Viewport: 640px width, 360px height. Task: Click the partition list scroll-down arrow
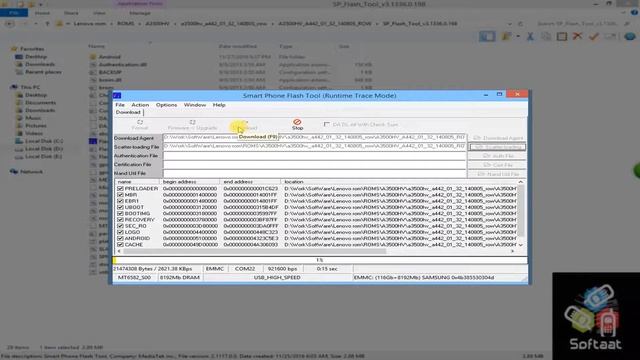pos(521,245)
